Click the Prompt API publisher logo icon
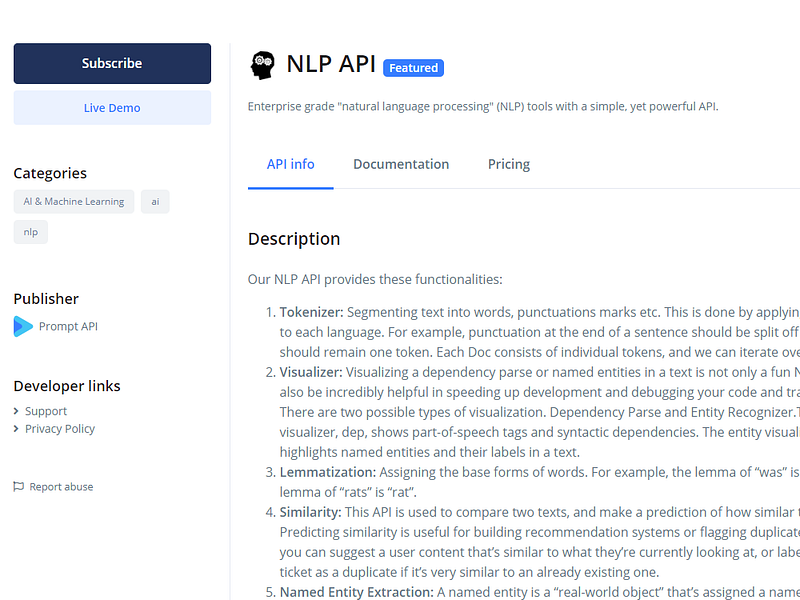 click(x=23, y=327)
